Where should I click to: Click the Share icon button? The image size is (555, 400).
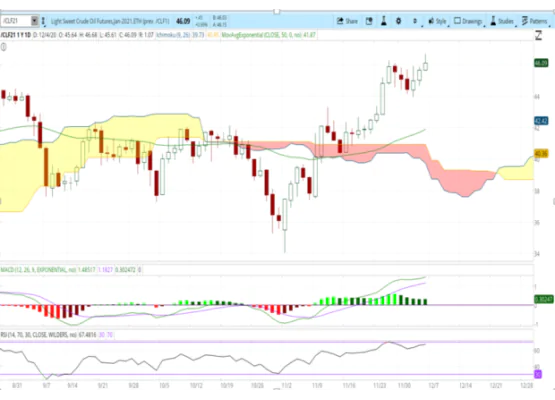347,21
